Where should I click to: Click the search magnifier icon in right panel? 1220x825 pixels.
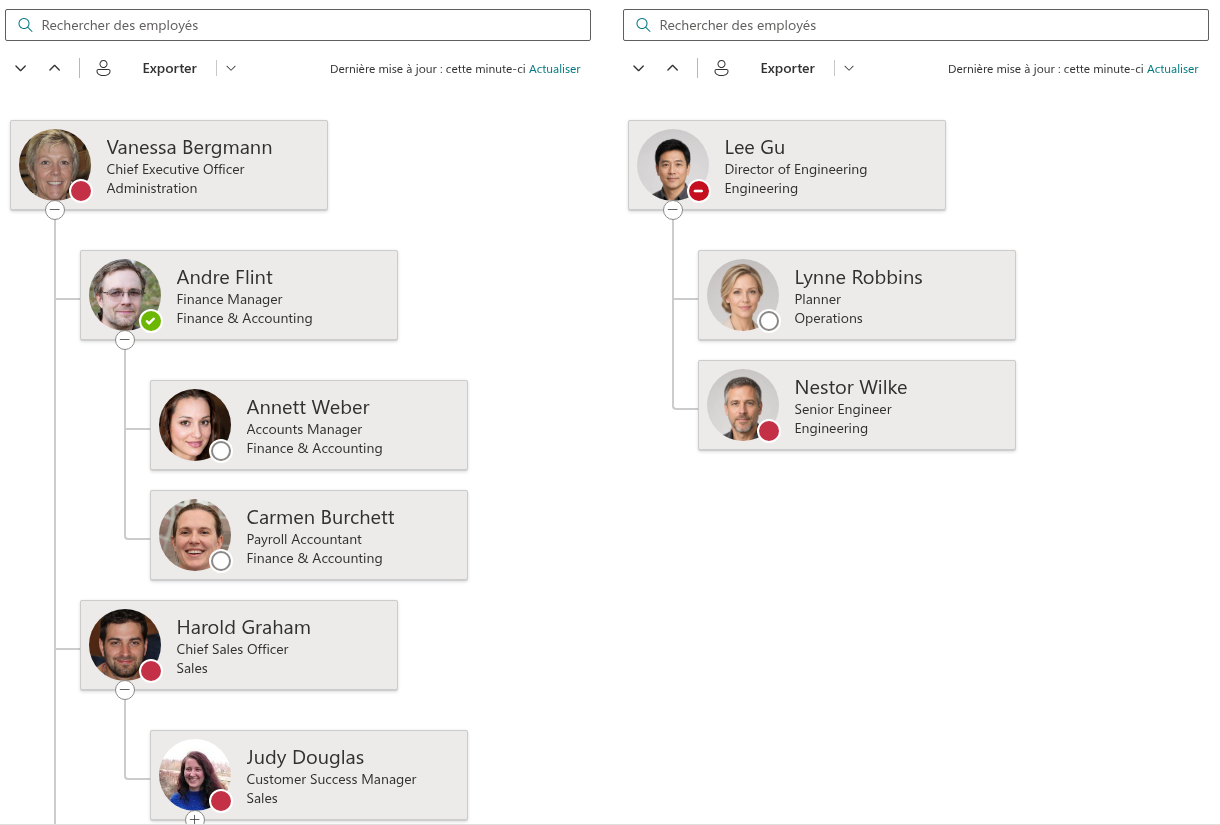click(643, 25)
